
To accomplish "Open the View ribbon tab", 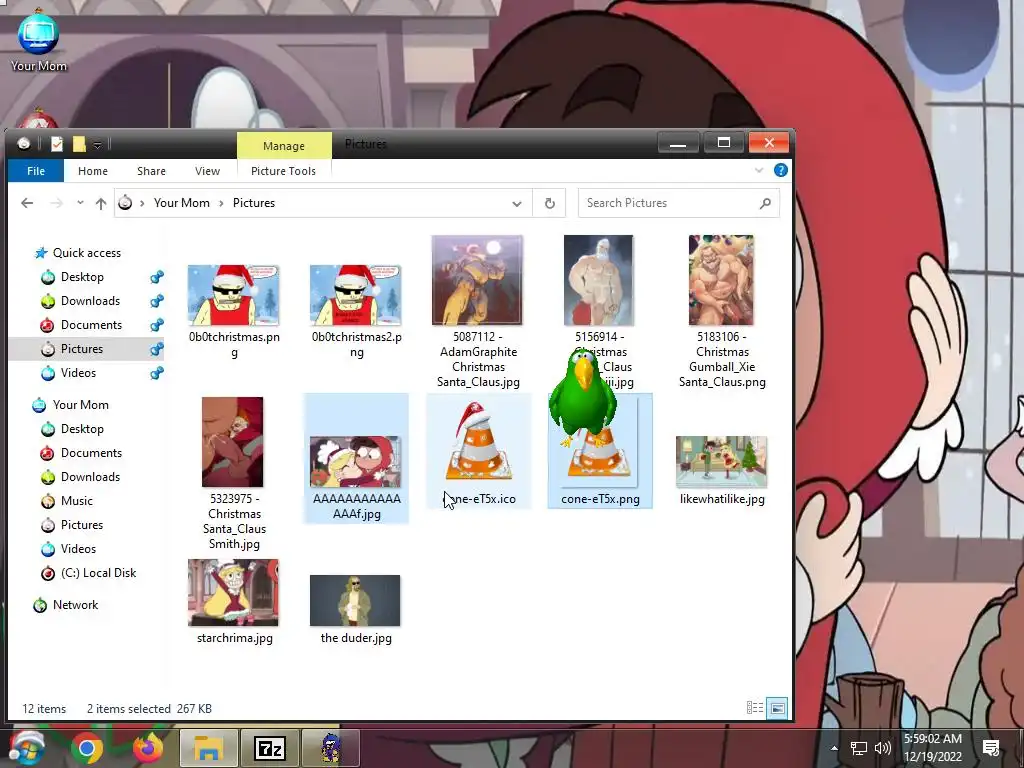I will tap(207, 171).
